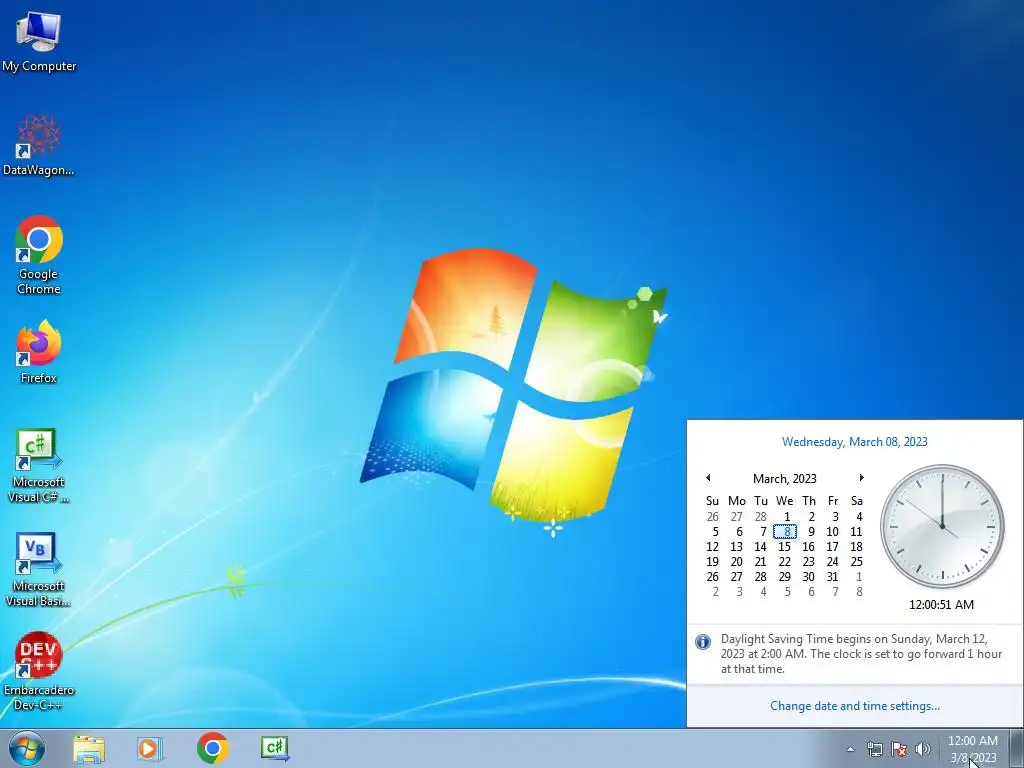1024x768 pixels.
Task: Open Windows Explorer from the taskbar
Action: pos(89,748)
